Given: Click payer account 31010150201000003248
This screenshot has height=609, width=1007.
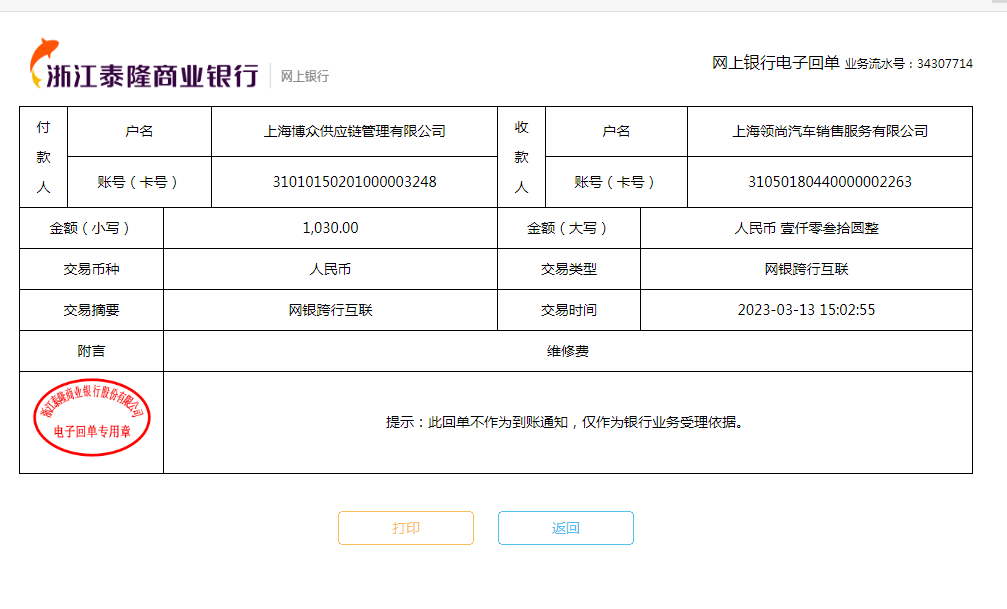Looking at the screenshot, I should point(354,182).
